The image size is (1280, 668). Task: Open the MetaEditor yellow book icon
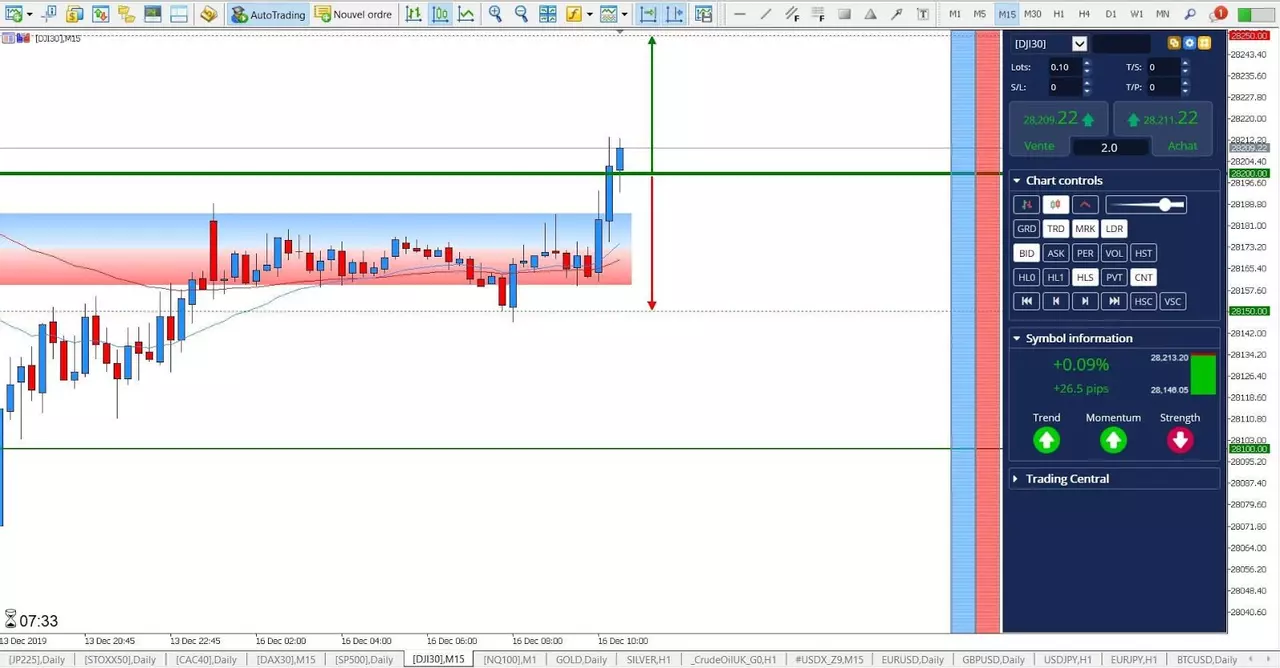(x=208, y=15)
